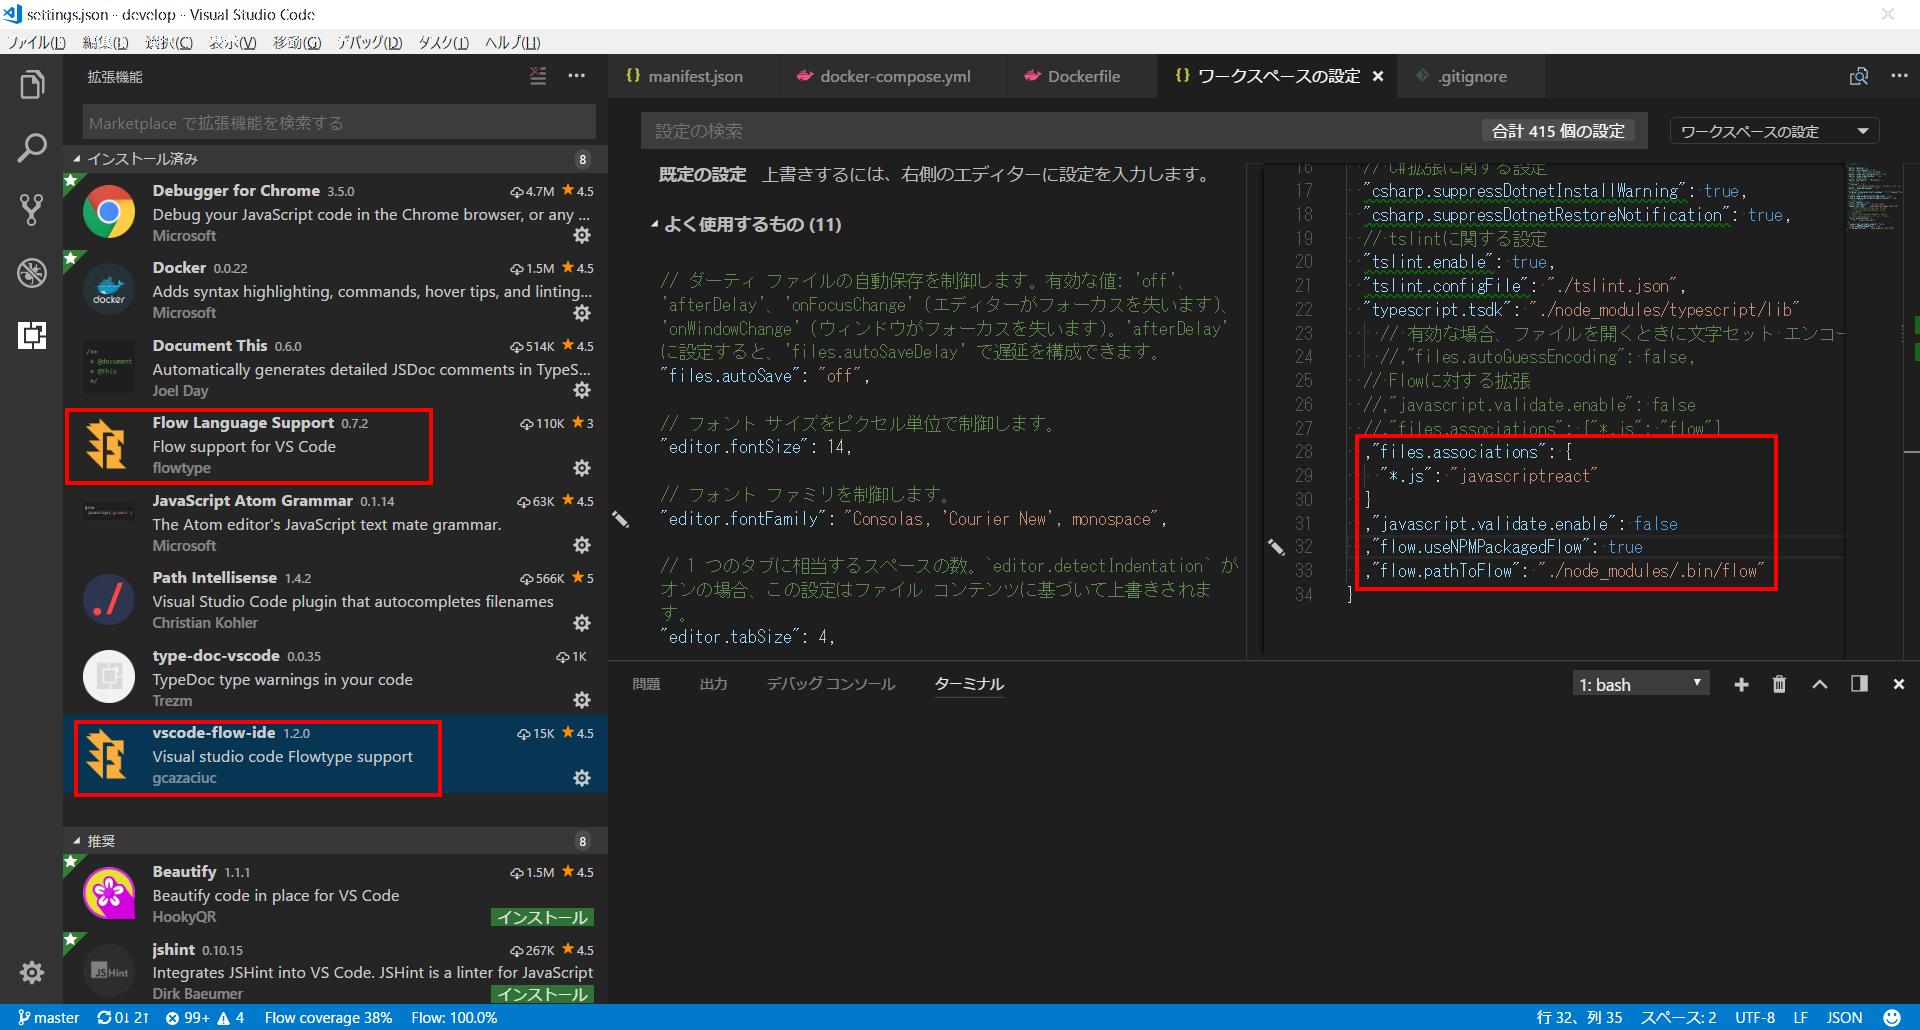
Task: Switch to the Dockerfile tab
Action: pos(1082,76)
